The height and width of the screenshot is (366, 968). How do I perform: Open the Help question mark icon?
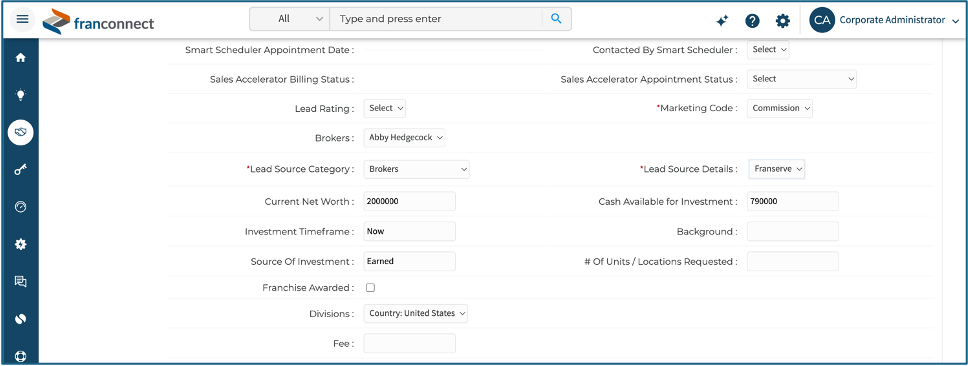(752, 20)
